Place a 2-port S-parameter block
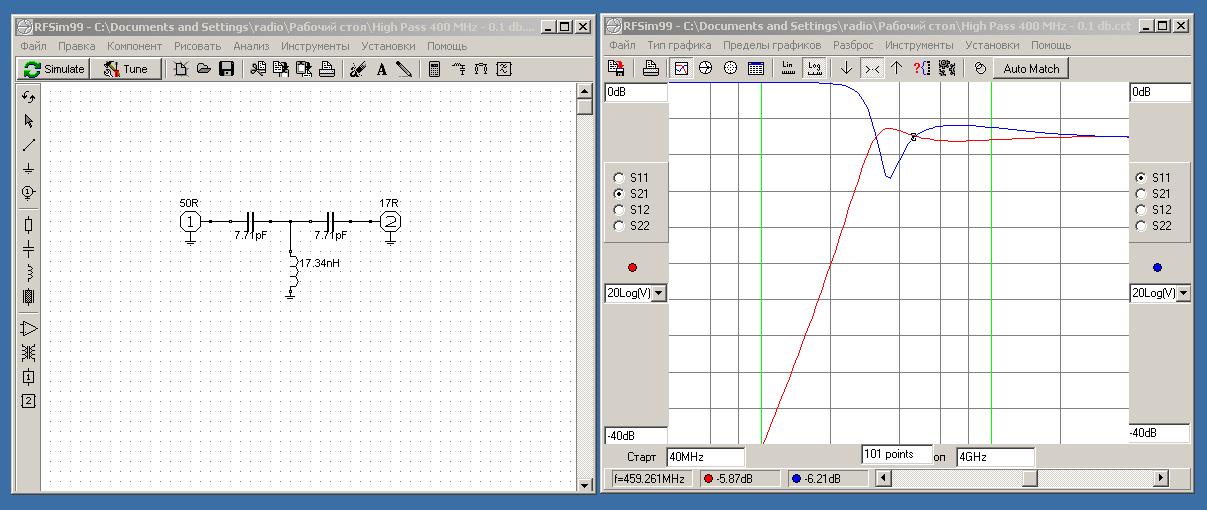Viewport: 1207px width, 510px height. pos(28,401)
